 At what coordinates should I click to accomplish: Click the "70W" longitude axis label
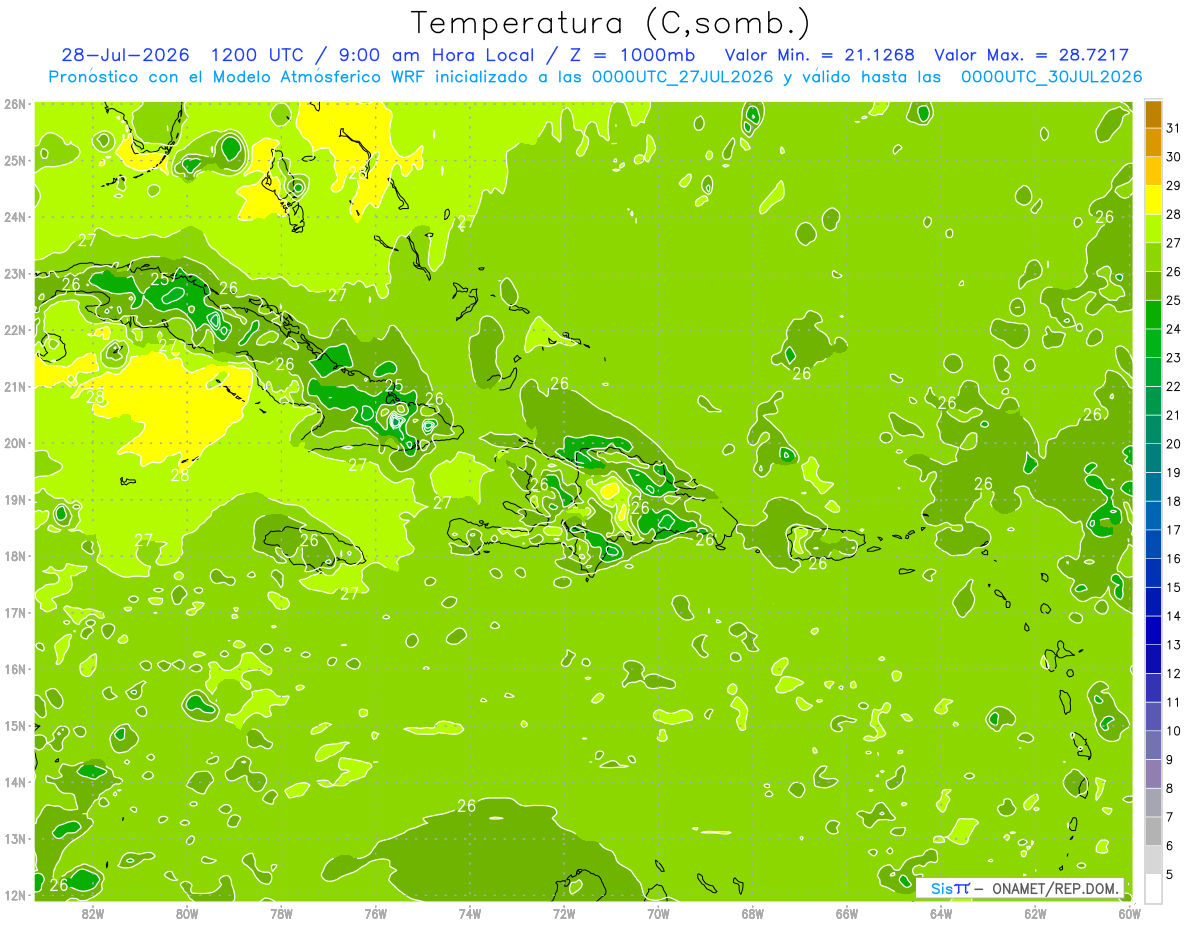(658, 914)
